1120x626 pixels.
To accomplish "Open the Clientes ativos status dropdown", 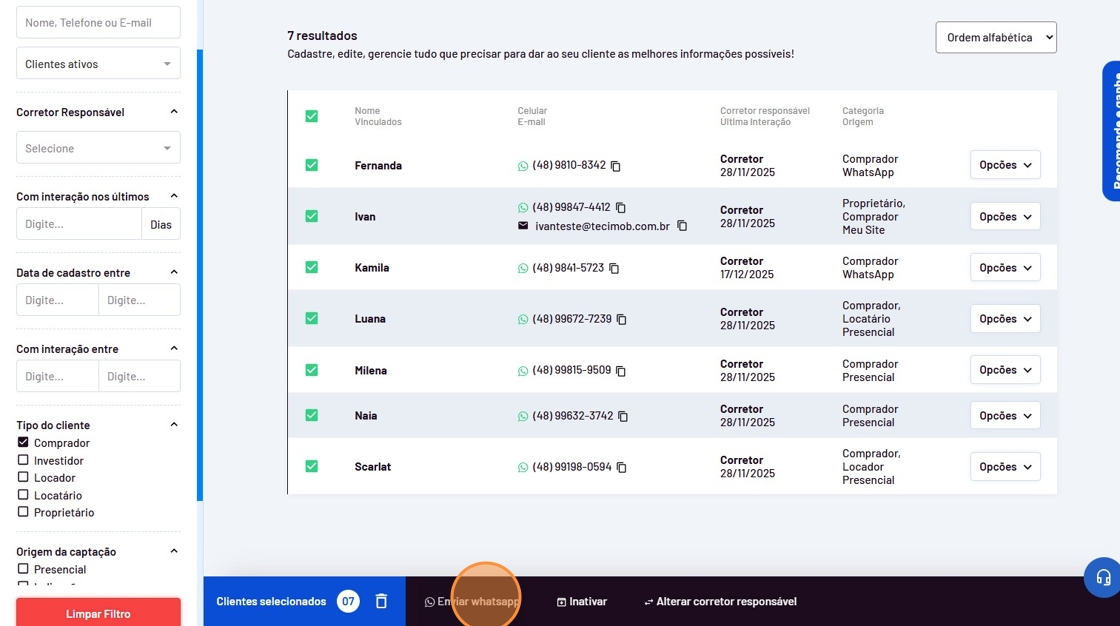I will (x=98, y=64).
